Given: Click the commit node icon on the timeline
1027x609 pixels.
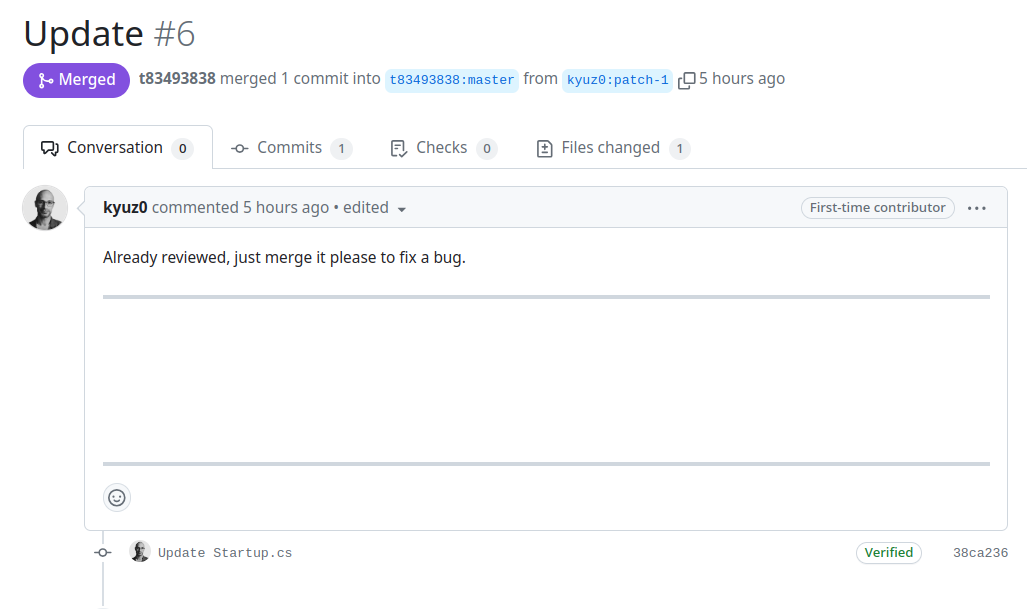Looking at the screenshot, I should click(102, 551).
